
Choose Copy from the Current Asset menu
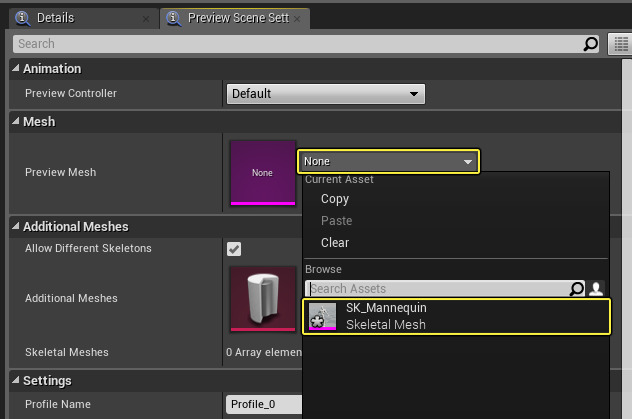(x=335, y=199)
